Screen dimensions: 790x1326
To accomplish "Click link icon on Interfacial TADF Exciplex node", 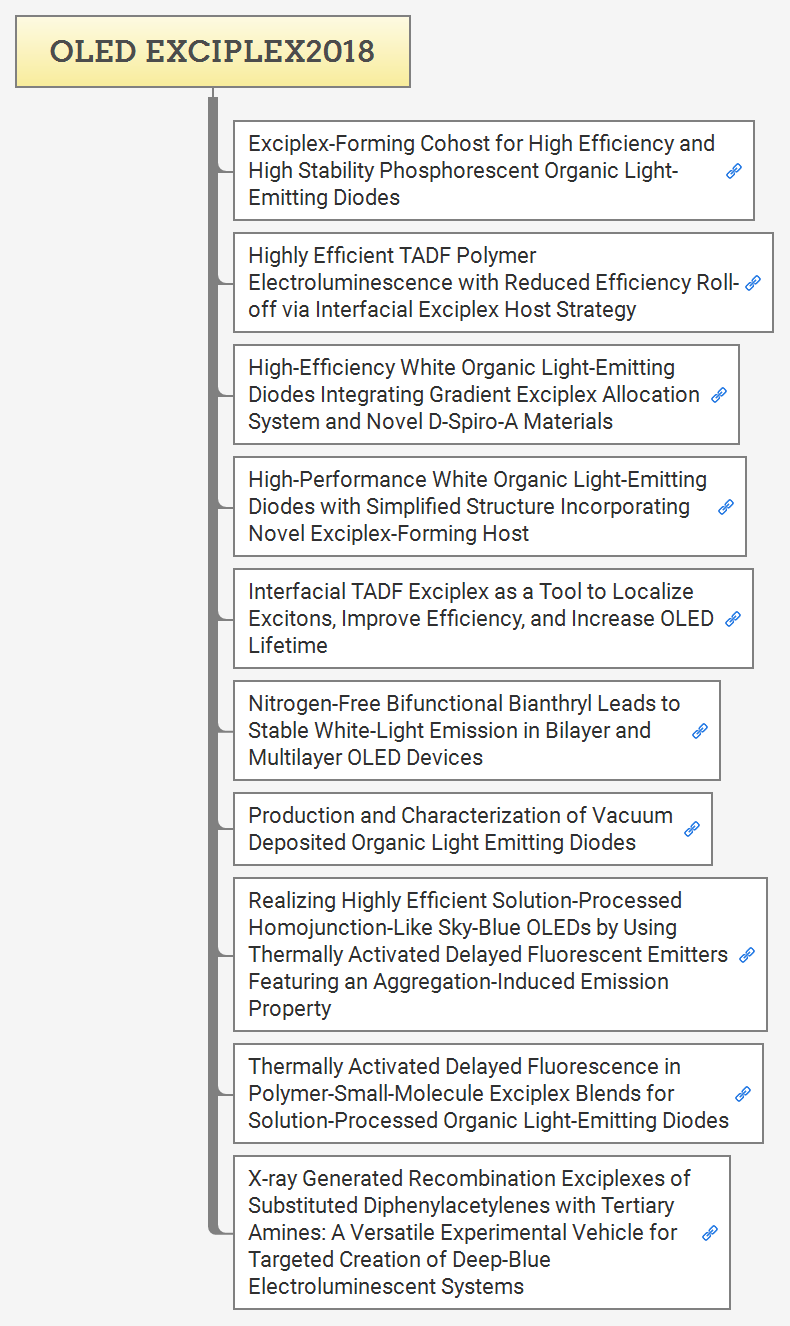I will (733, 619).
